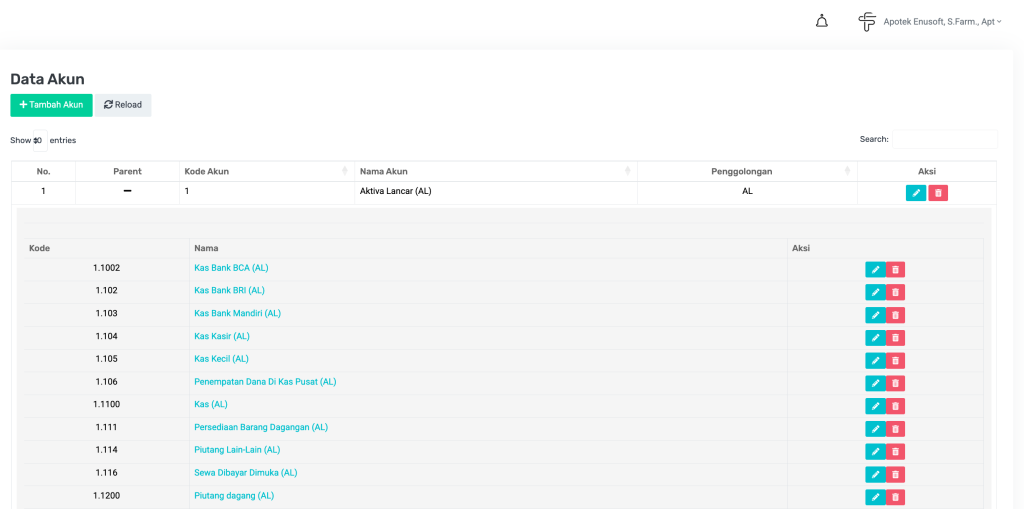This screenshot has height=509, width=1024.
Task: Open the notification bell icon
Action: click(x=822, y=21)
